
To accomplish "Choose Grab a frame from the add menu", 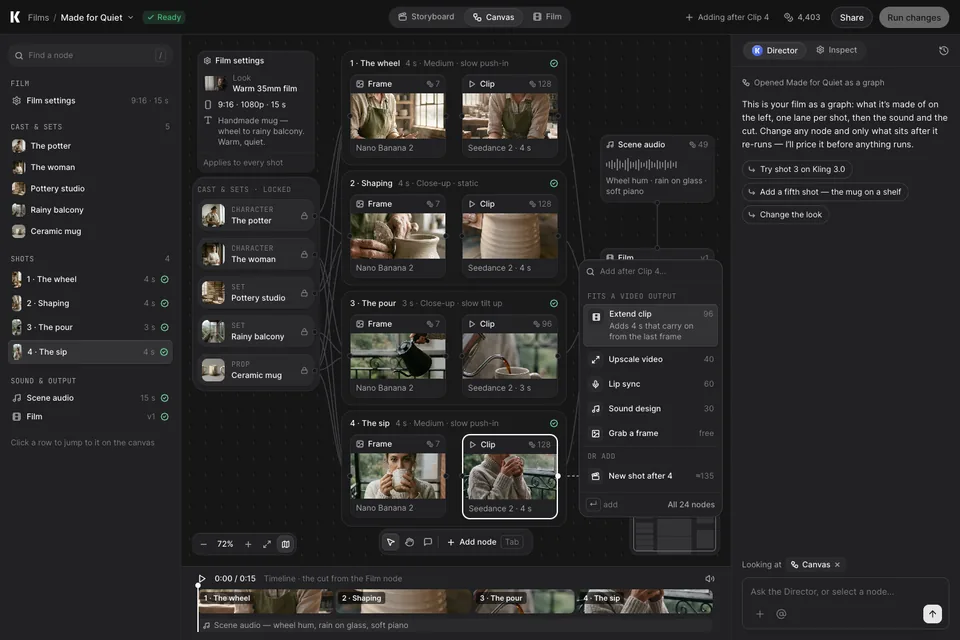I will coord(650,433).
